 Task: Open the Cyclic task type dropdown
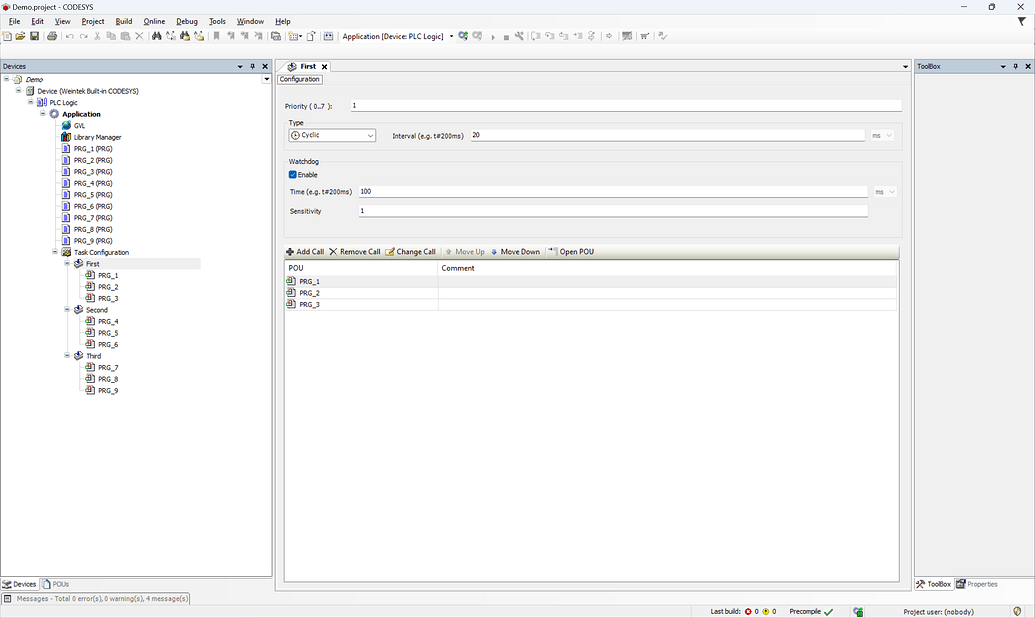369,135
